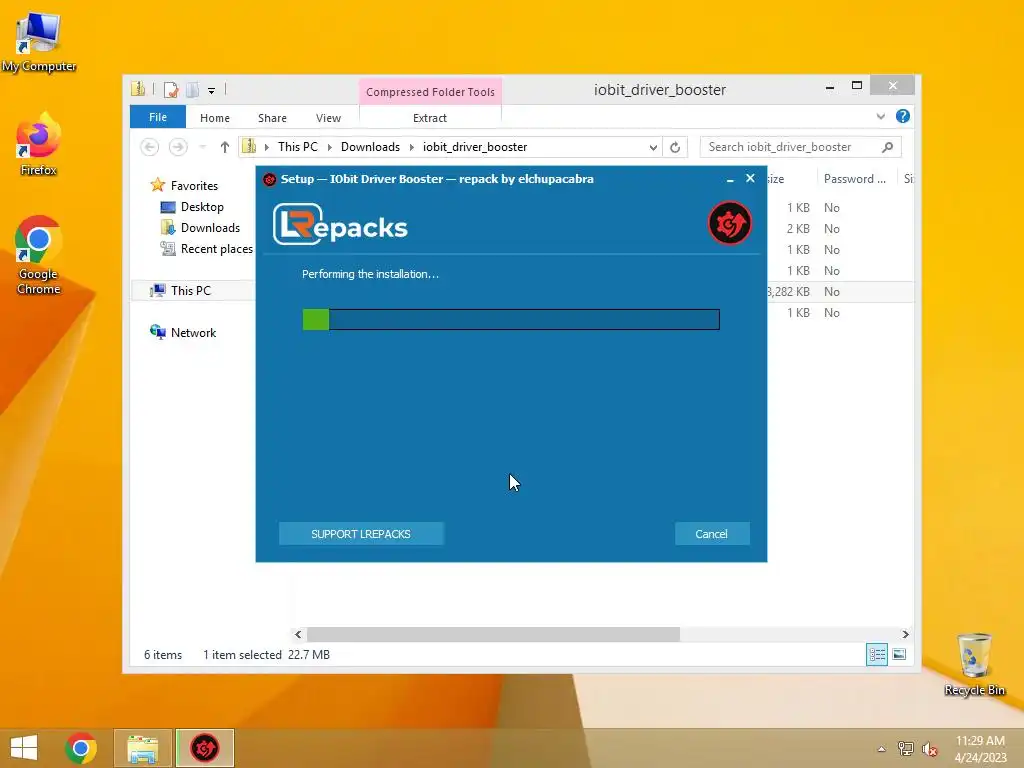Go back in Explorer navigation

click(150, 147)
